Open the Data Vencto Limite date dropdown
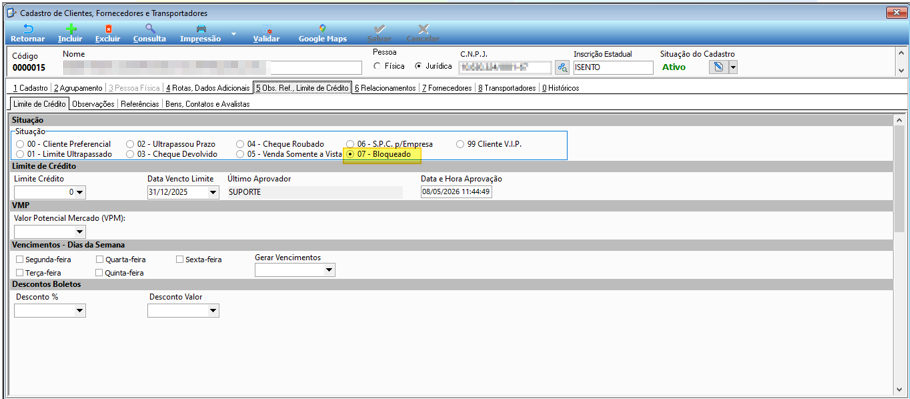Screen dimensions: 910x399 tap(214, 192)
